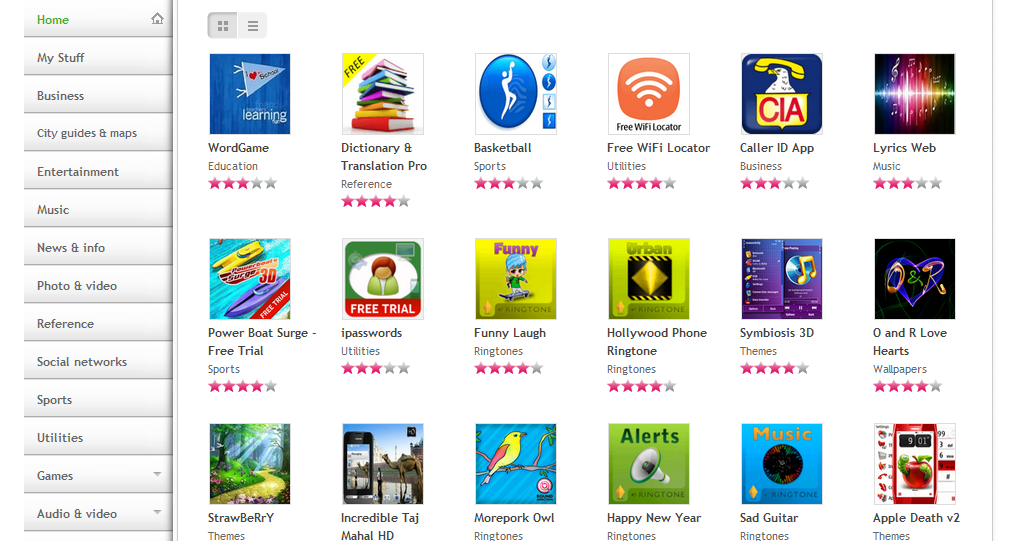Screen dimensions: 1030x541
Task: Open Dictionary & Translation Pro title link
Action: coord(384,157)
